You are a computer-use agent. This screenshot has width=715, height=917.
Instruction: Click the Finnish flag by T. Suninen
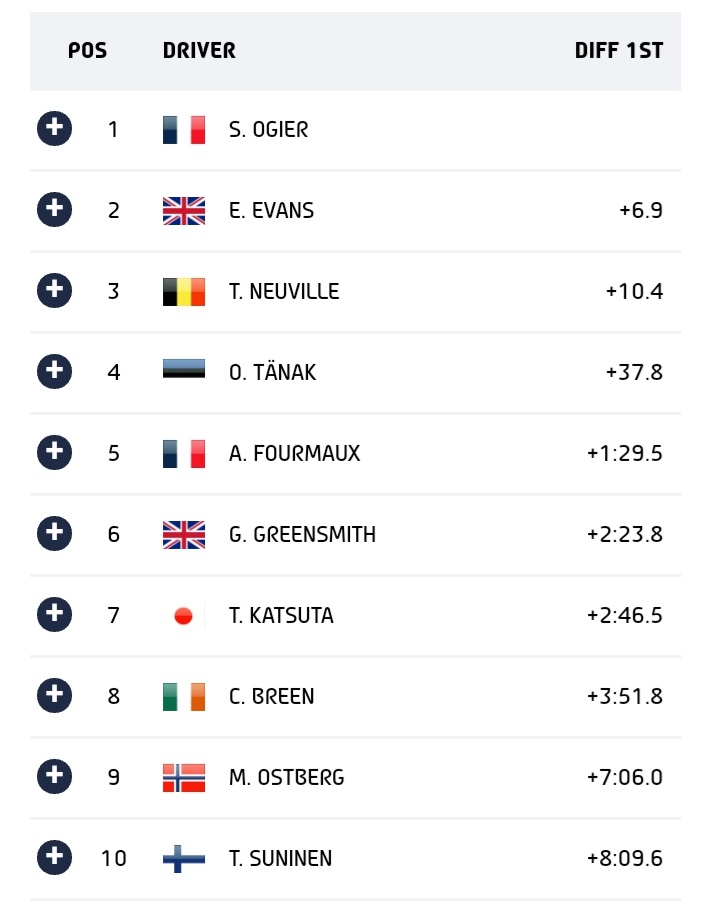pyautogui.click(x=184, y=859)
